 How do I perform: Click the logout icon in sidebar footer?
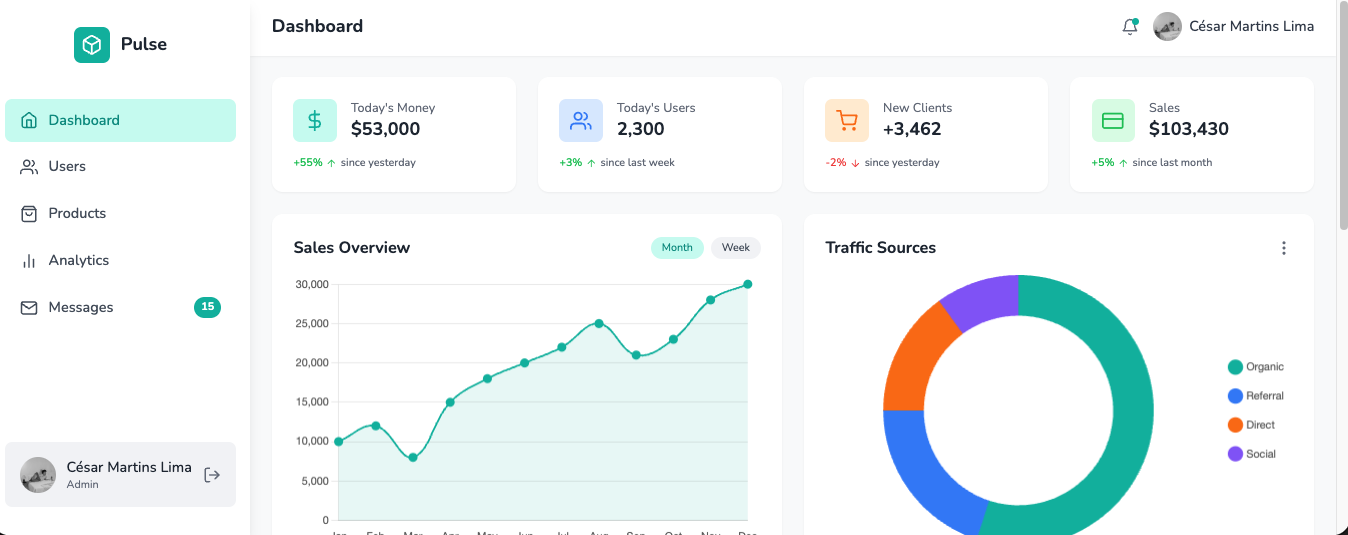pos(212,475)
